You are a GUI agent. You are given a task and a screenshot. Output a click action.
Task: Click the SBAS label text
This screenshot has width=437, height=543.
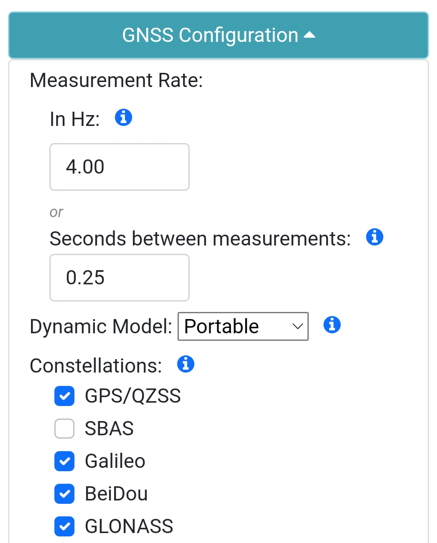109,428
